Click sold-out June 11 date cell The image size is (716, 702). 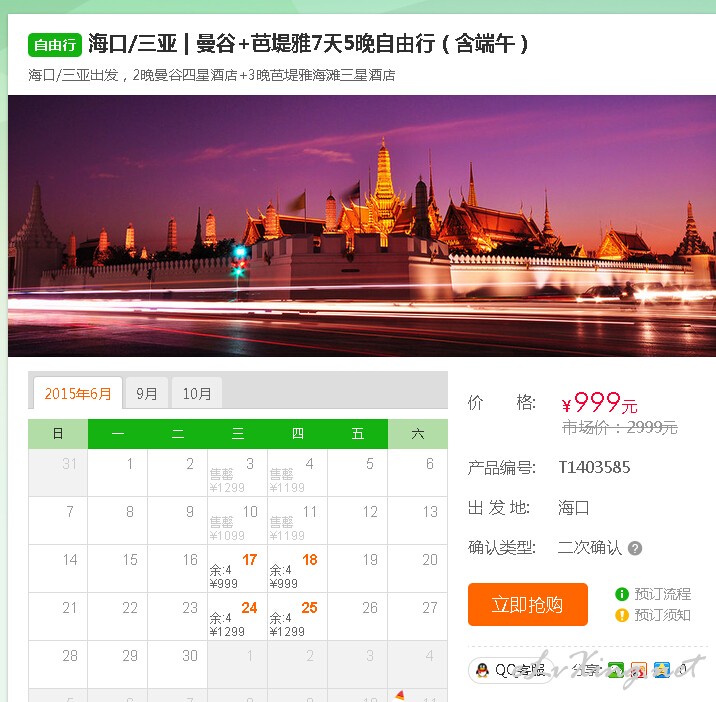297,521
